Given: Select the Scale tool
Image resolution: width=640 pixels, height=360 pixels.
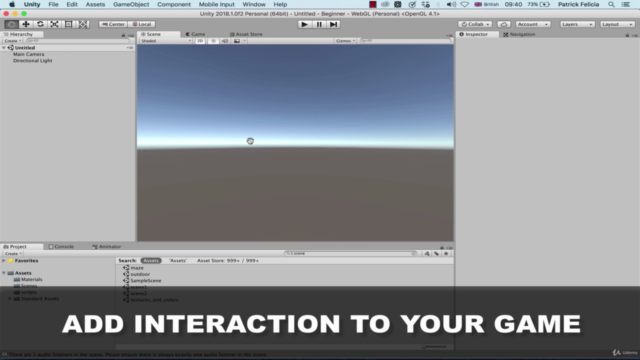Looking at the screenshot, I should [54, 24].
